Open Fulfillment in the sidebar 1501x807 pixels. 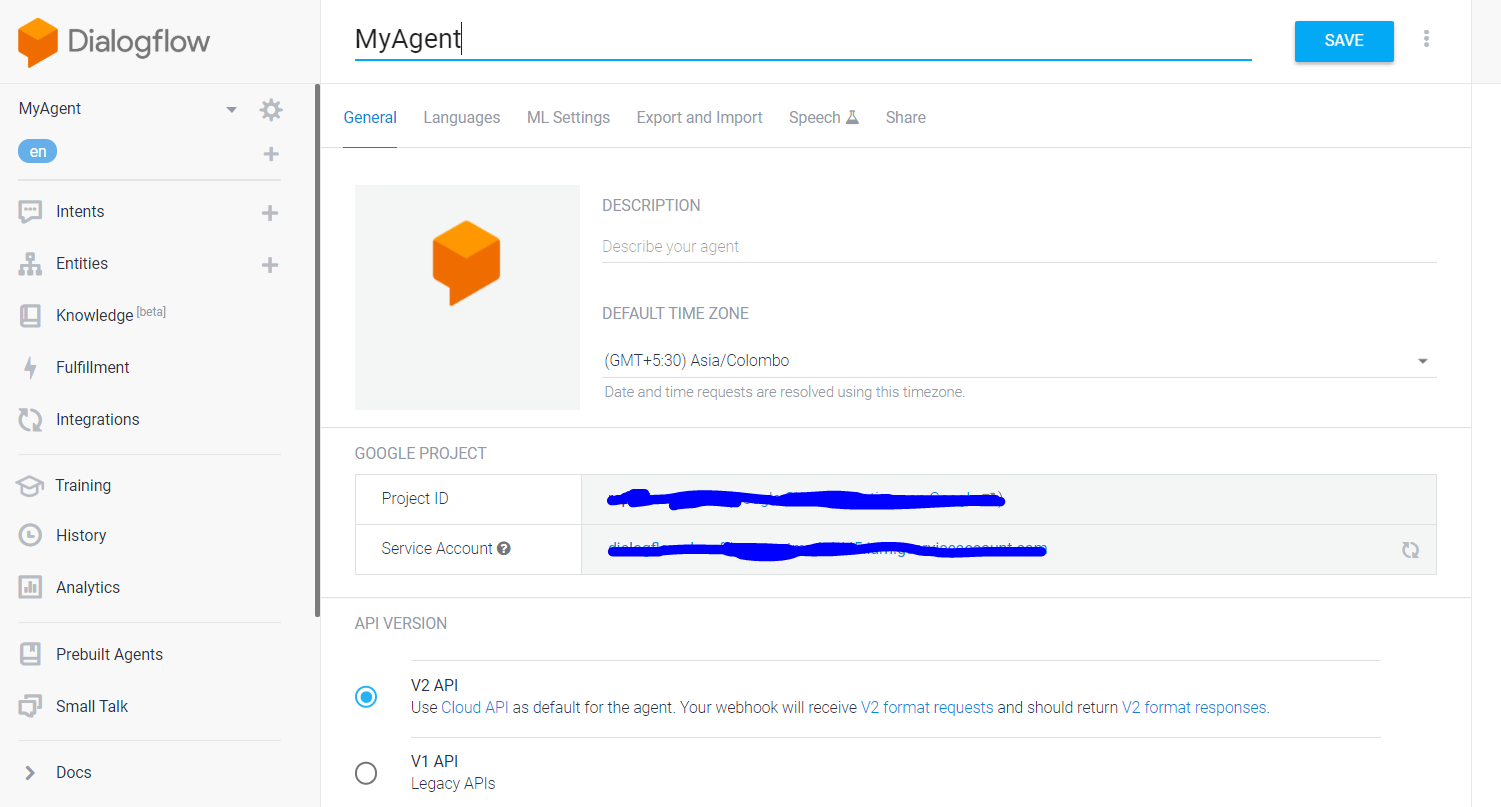pos(93,368)
